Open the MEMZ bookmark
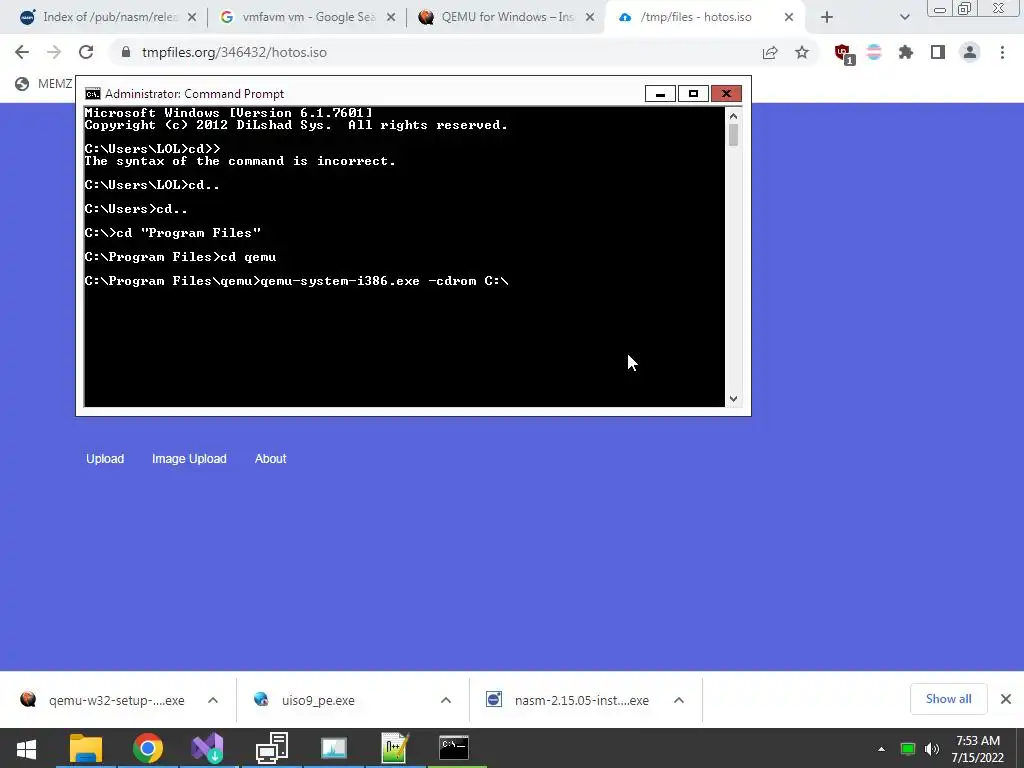The image size is (1024, 768). 44,84
